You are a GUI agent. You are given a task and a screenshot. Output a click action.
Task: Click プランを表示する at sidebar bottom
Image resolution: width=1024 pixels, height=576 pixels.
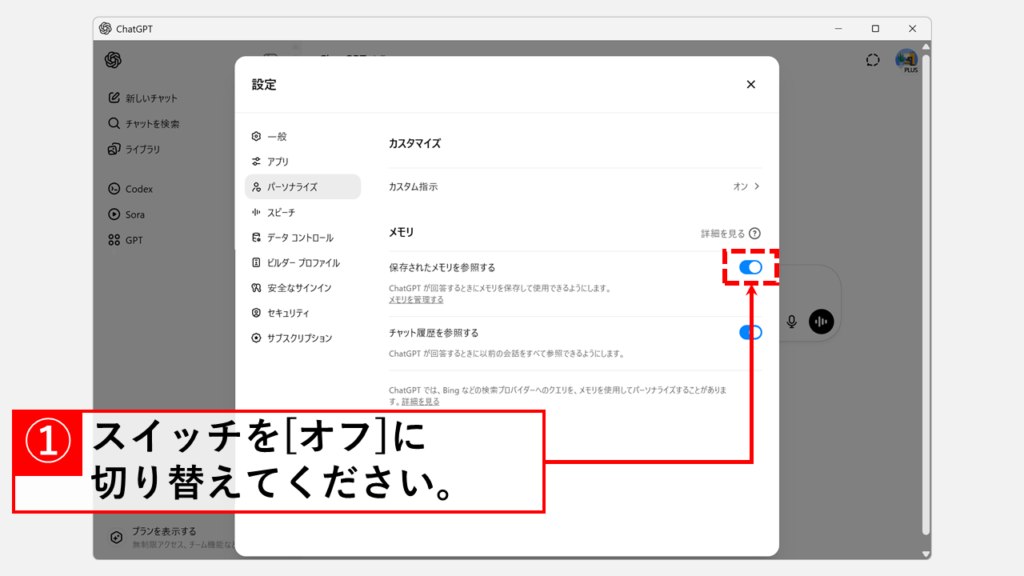(x=164, y=531)
